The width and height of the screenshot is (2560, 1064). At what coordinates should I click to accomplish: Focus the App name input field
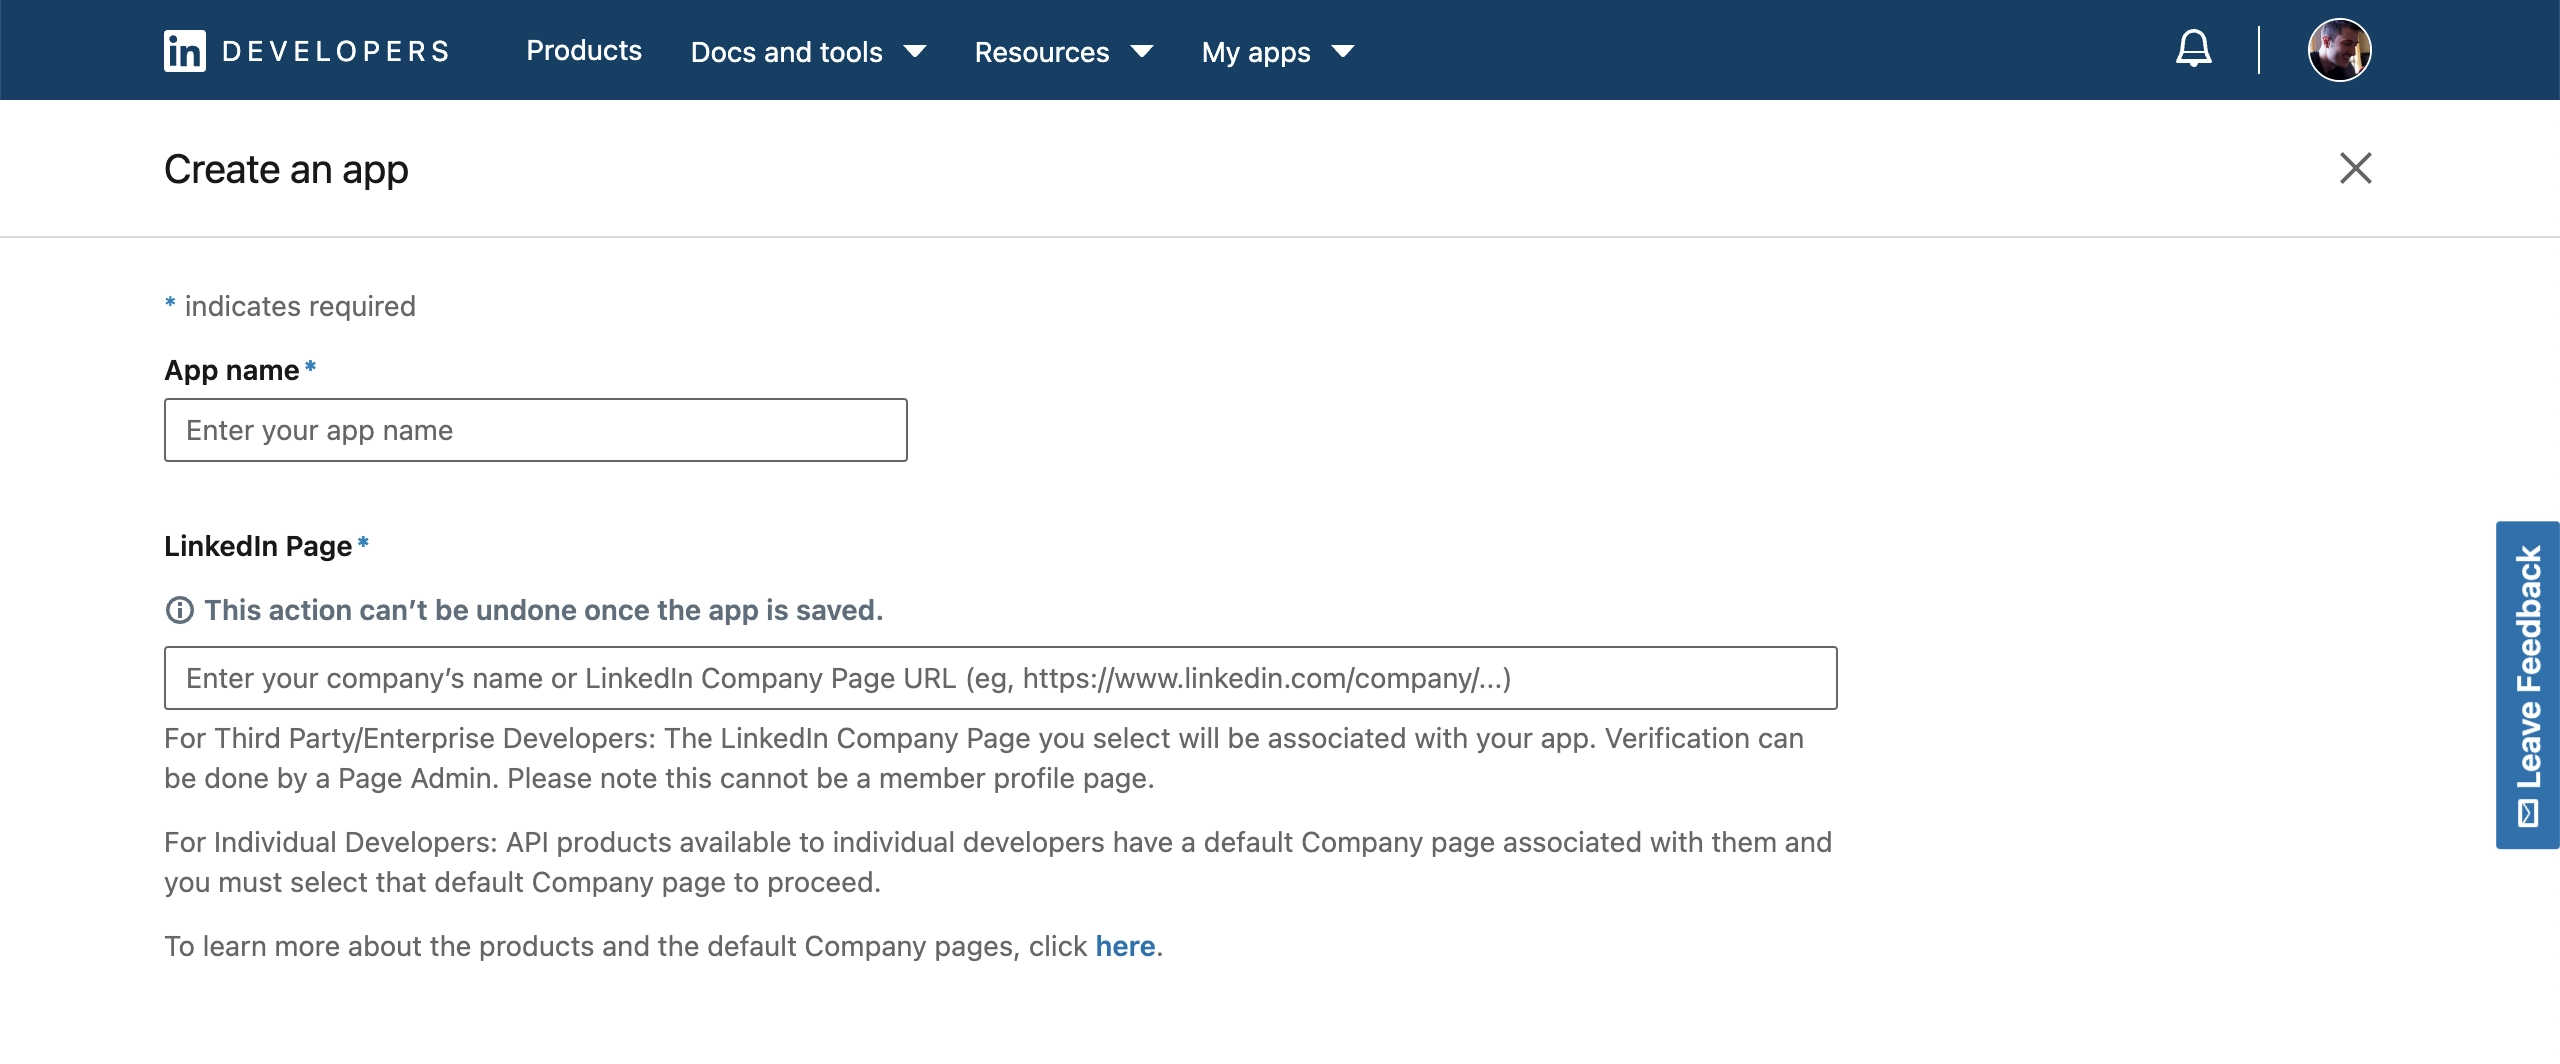(536, 430)
